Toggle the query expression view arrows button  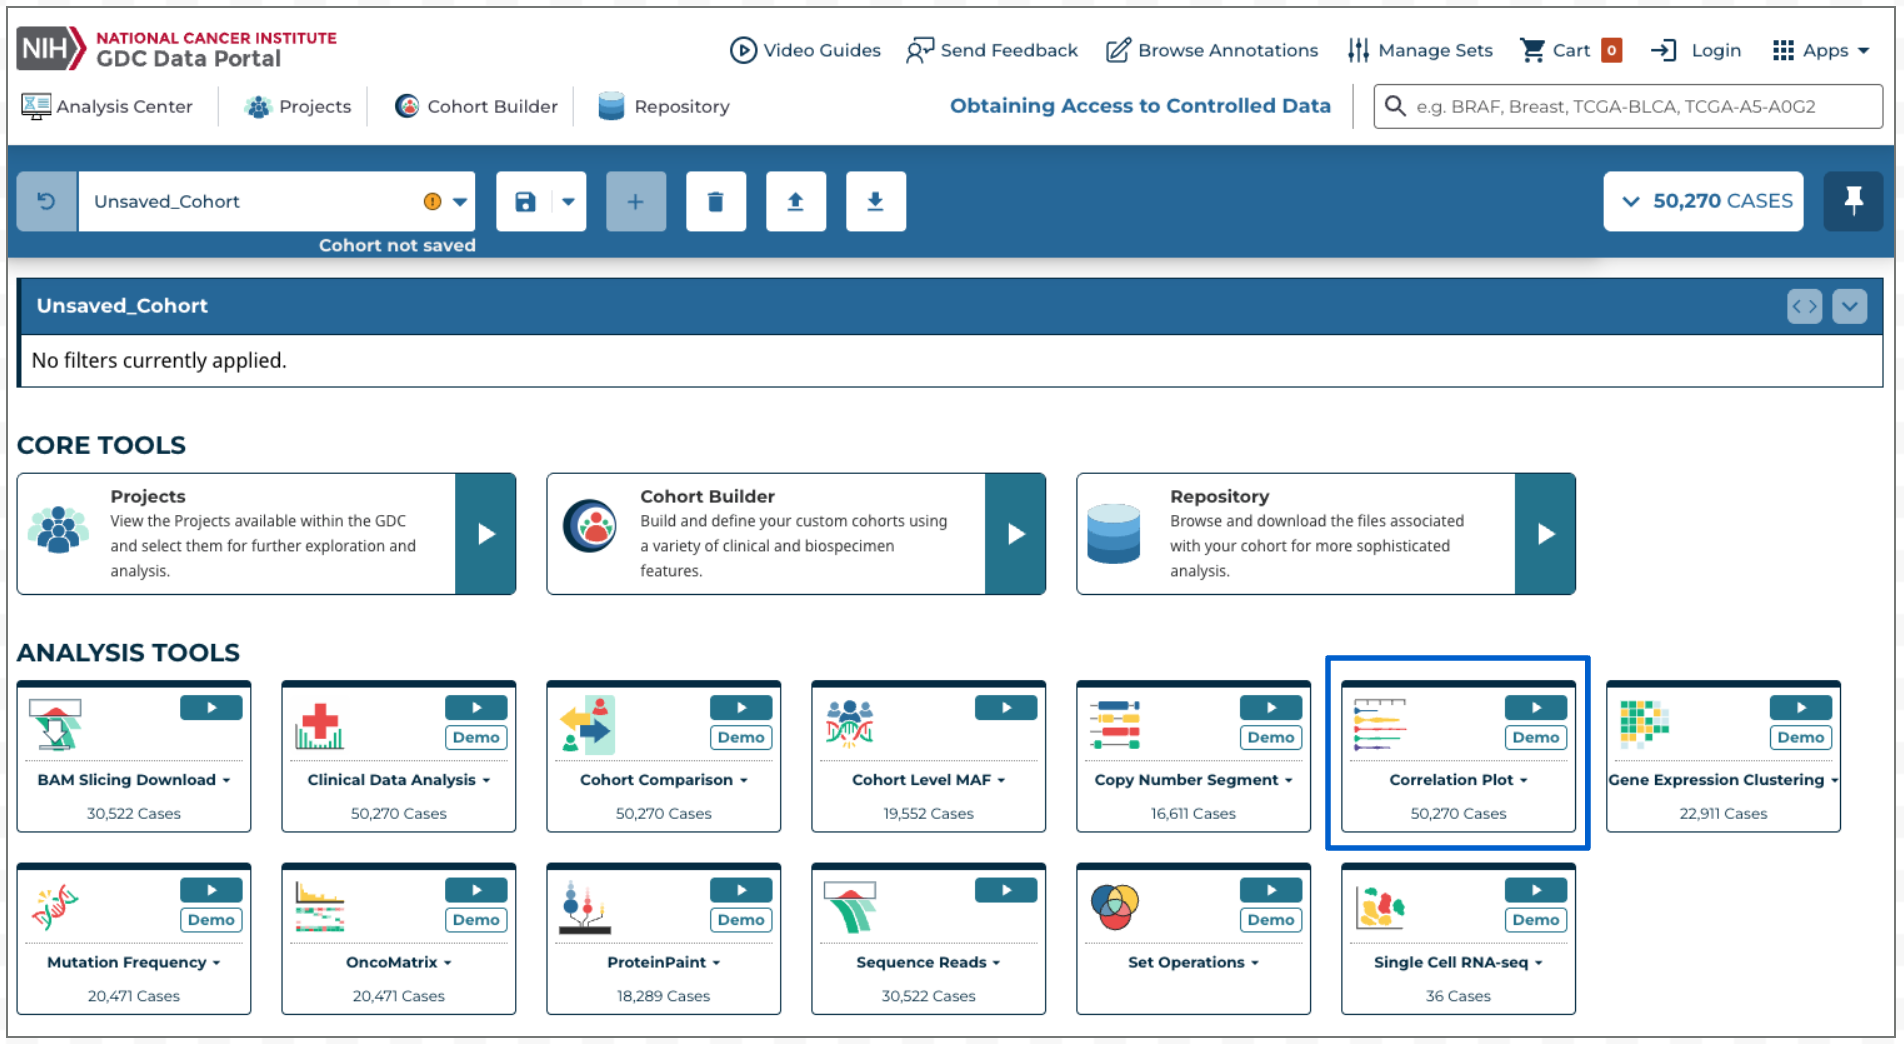click(x=1804, y=306)
